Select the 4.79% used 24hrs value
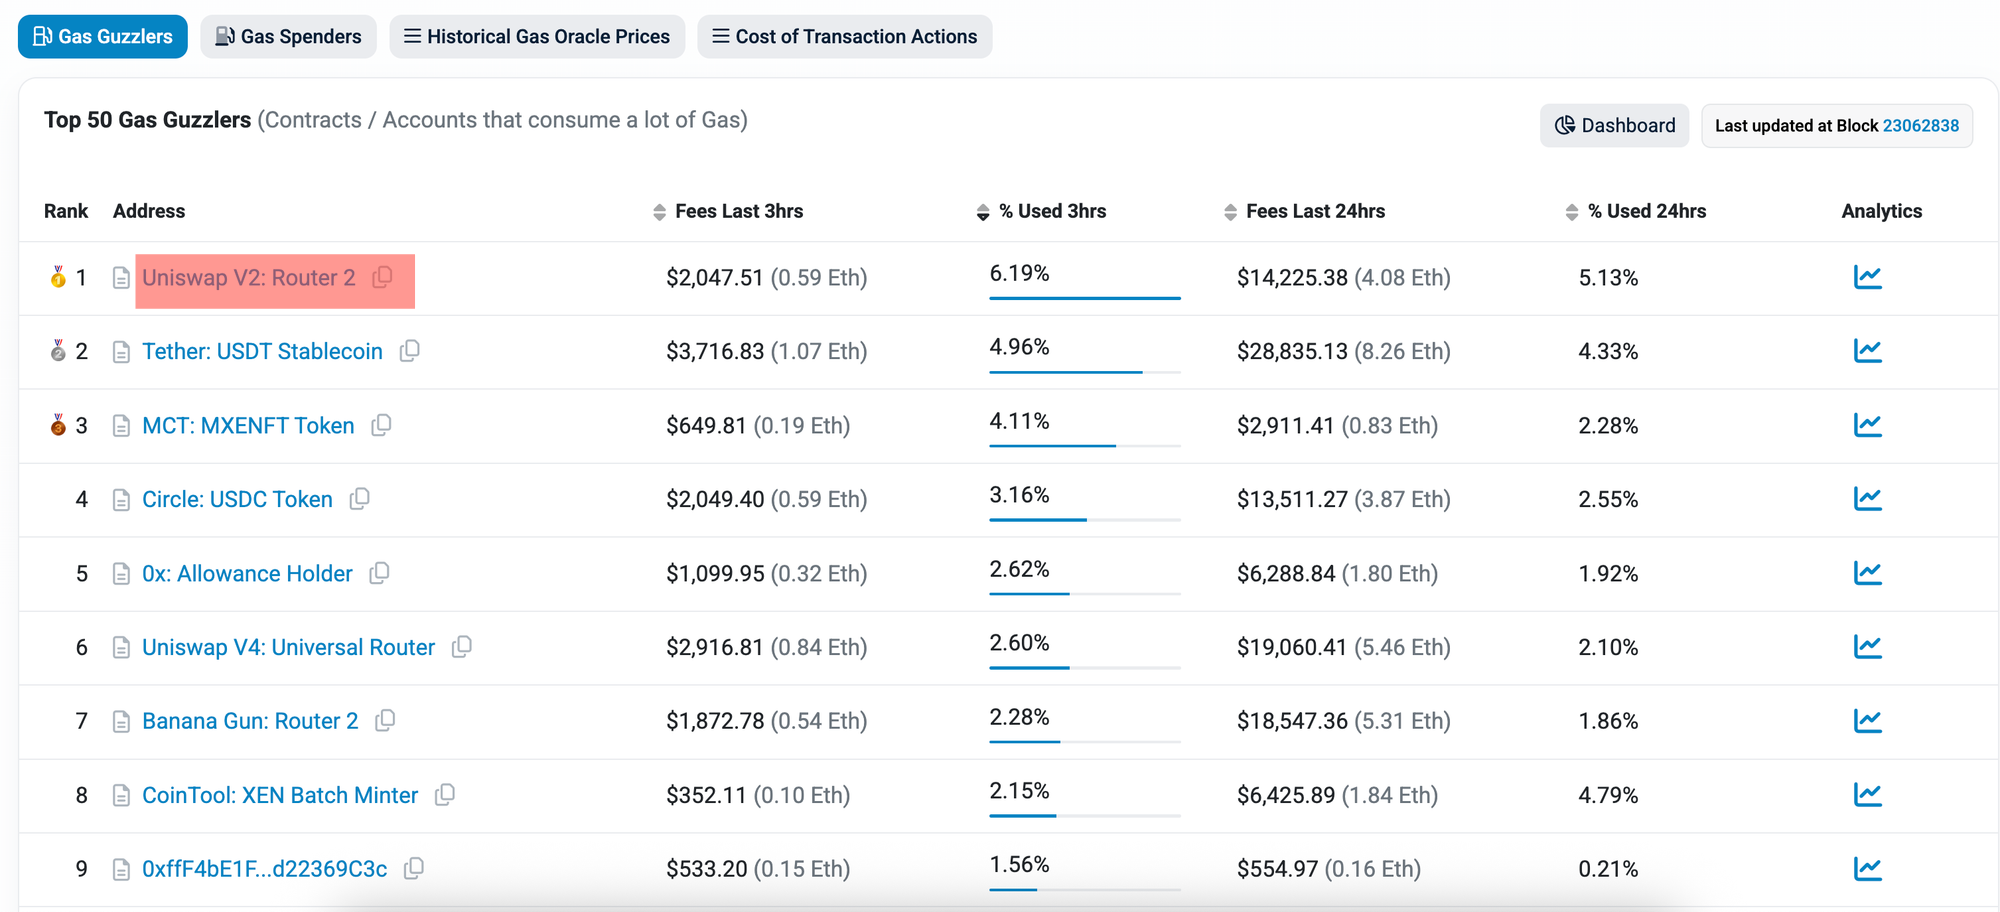Screen dimensions: 2000x912 [1608, 796]
